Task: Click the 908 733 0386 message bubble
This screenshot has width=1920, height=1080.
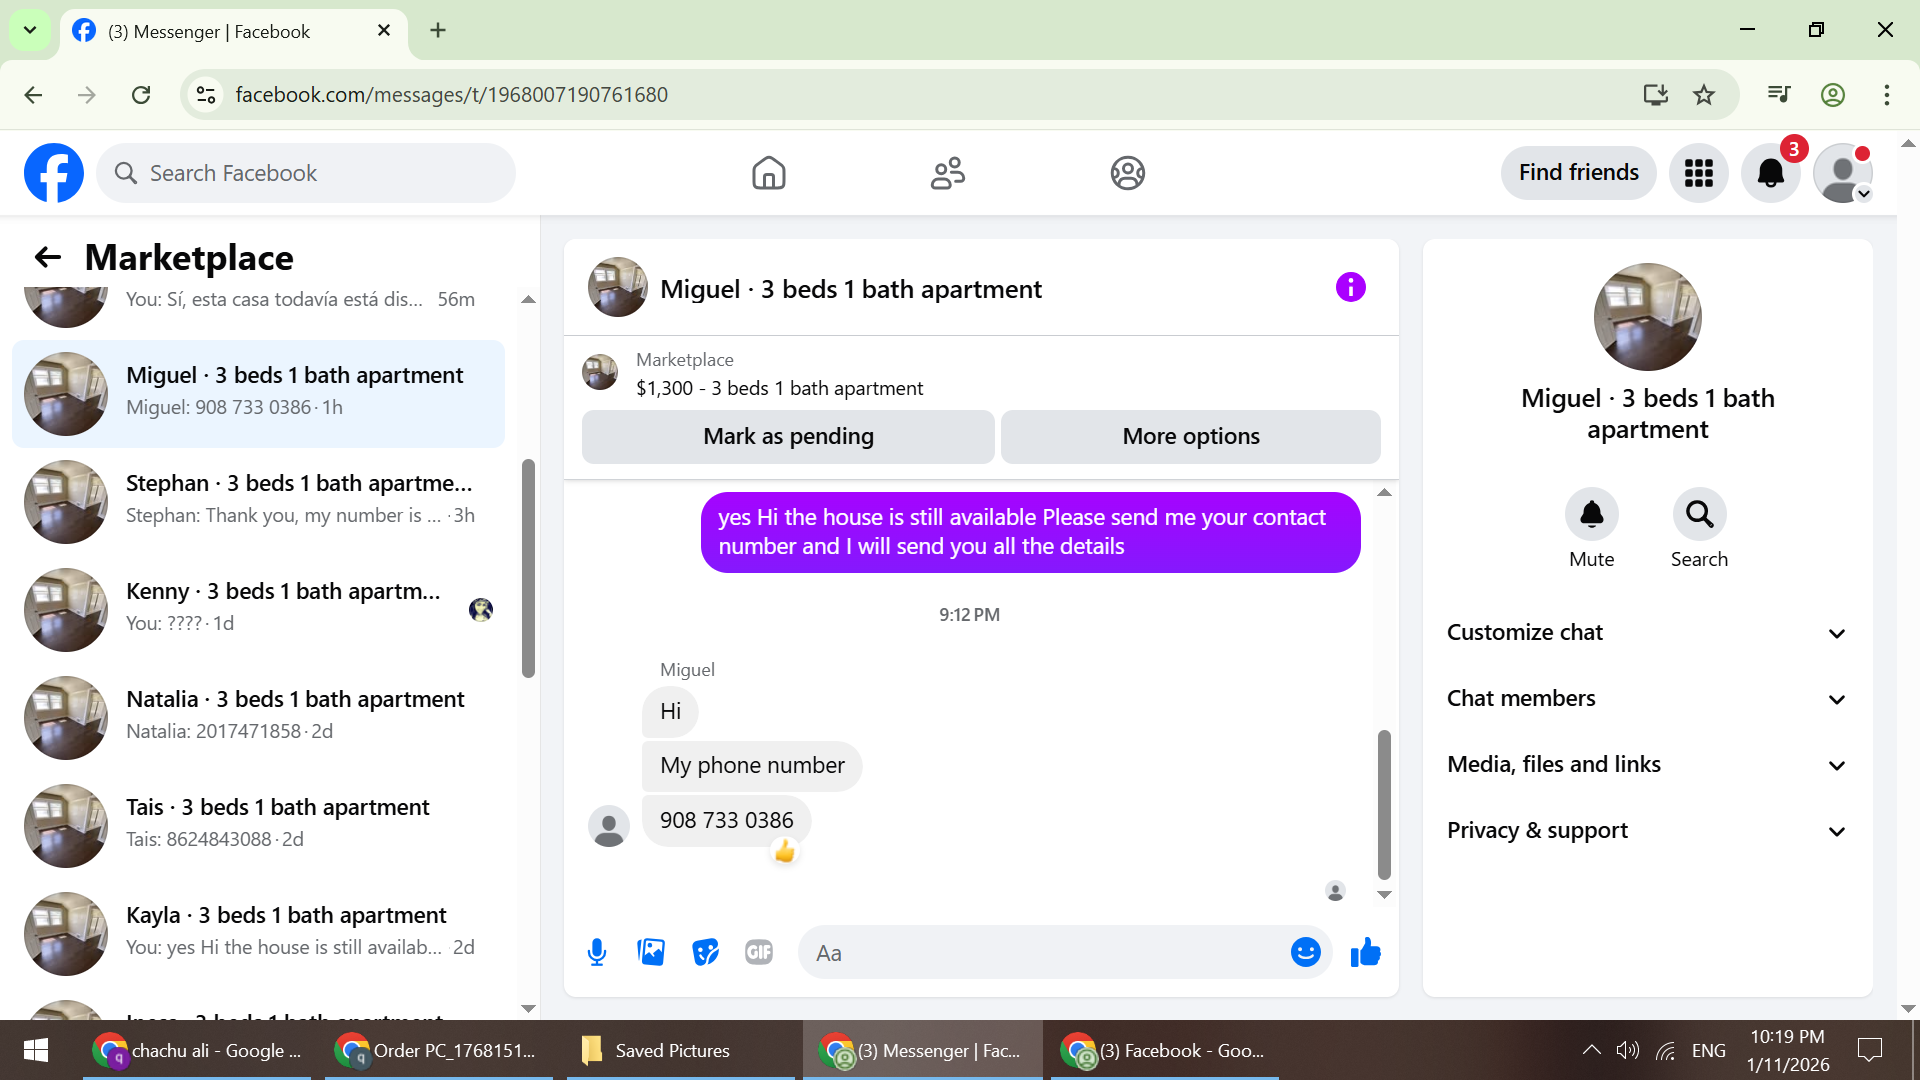Action: pos(726,821)
